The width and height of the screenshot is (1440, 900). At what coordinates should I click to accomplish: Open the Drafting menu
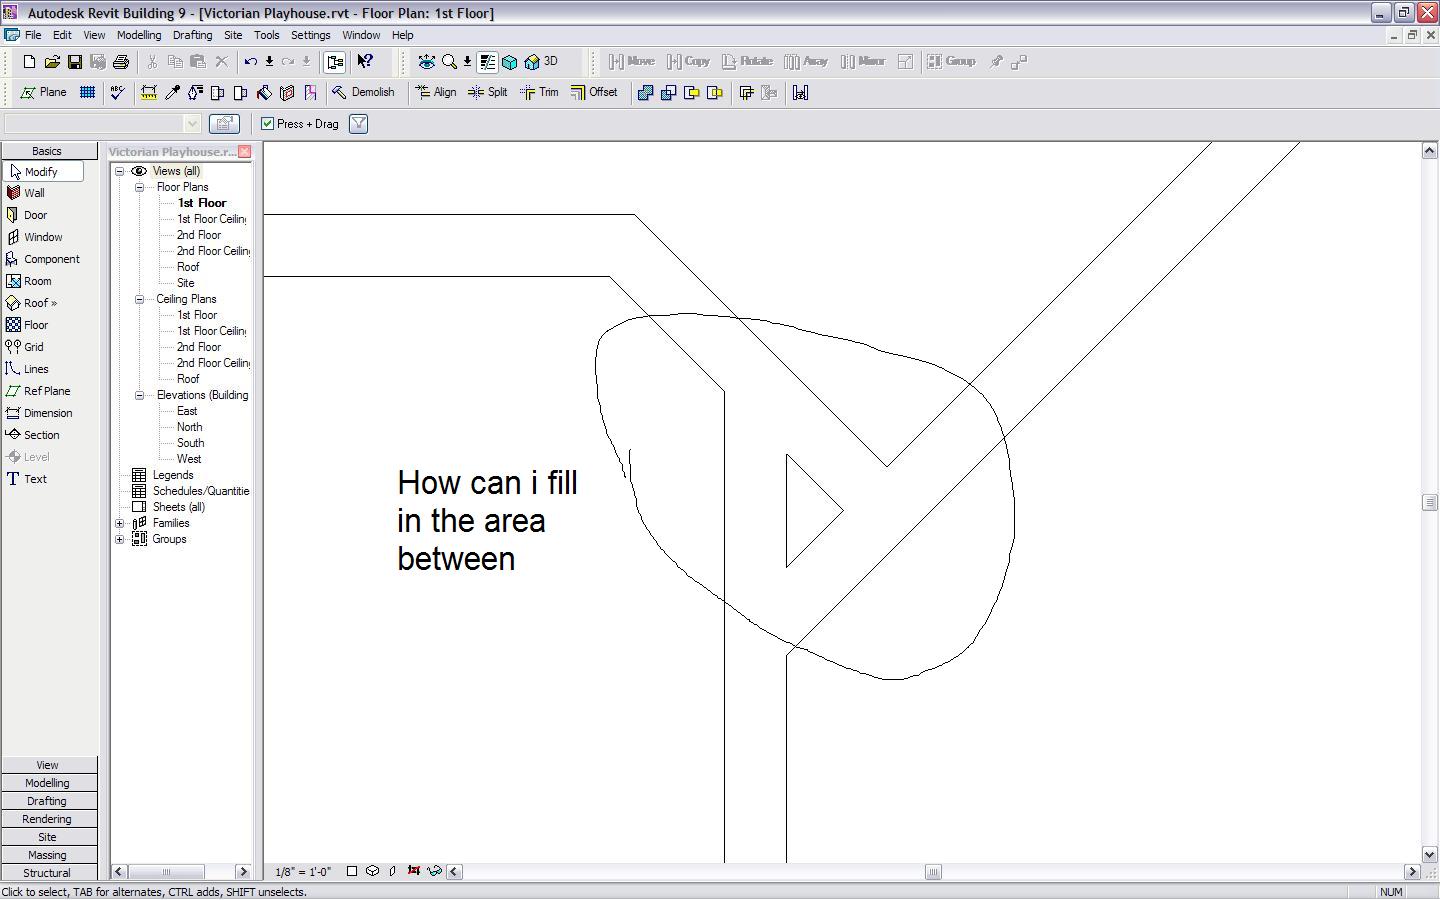click(x=192, y=35)
